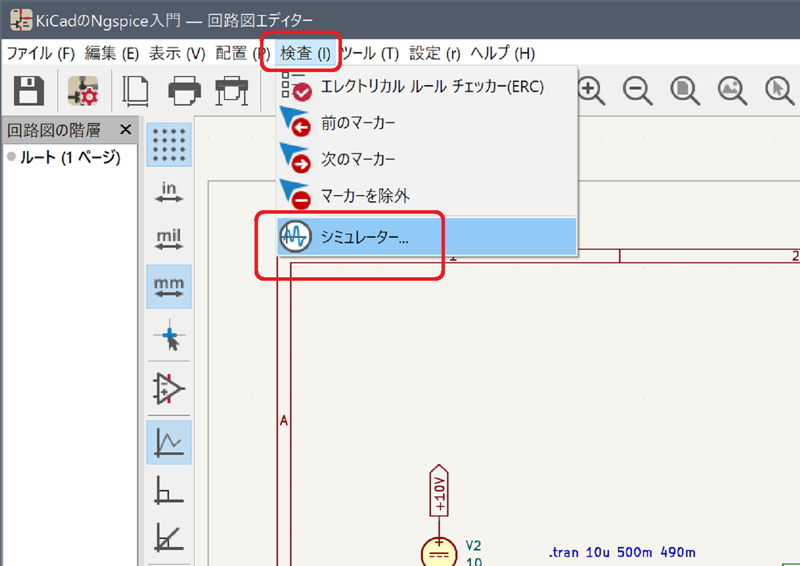Viewport: 800px width, 566px height.
Task: Open the ファイル (F) menu
Action: pyautogui.click(x=40, y=53)
